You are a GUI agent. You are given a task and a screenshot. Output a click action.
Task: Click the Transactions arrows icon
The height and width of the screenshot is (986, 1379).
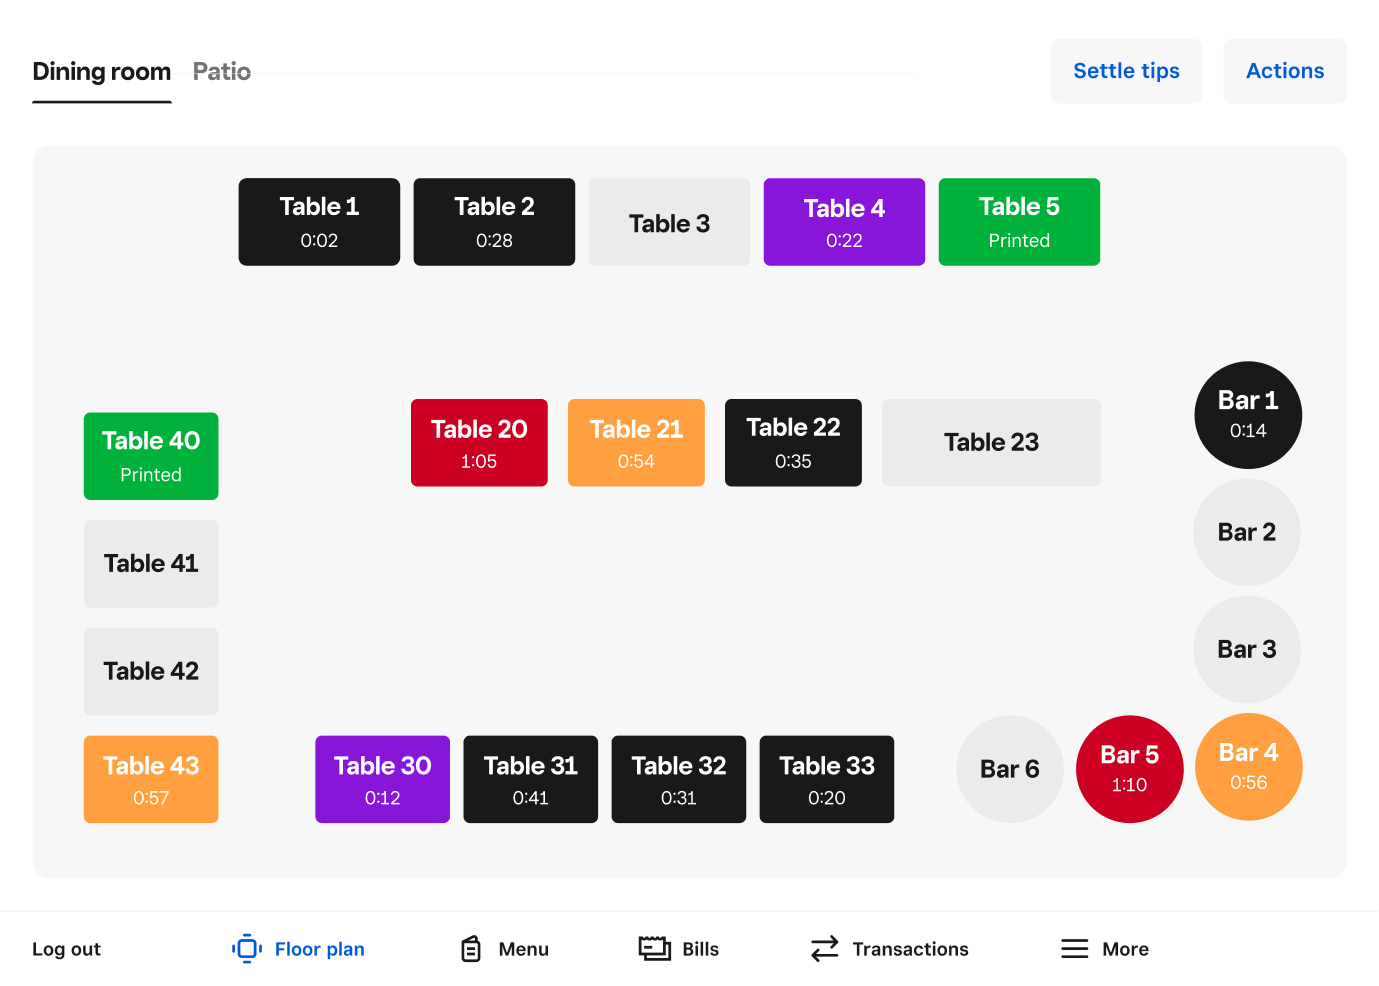pos(824,949)
